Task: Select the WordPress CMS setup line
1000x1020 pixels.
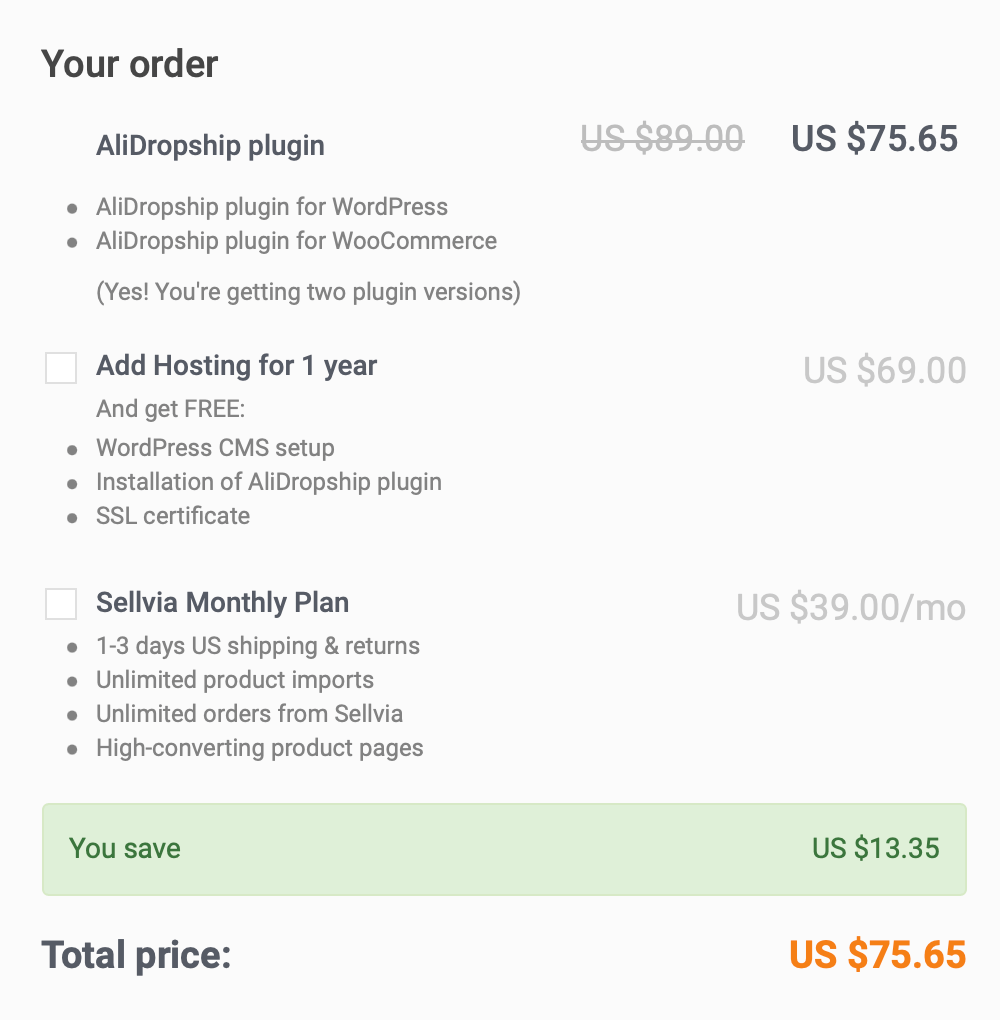Action: click(x=215, y=448)
